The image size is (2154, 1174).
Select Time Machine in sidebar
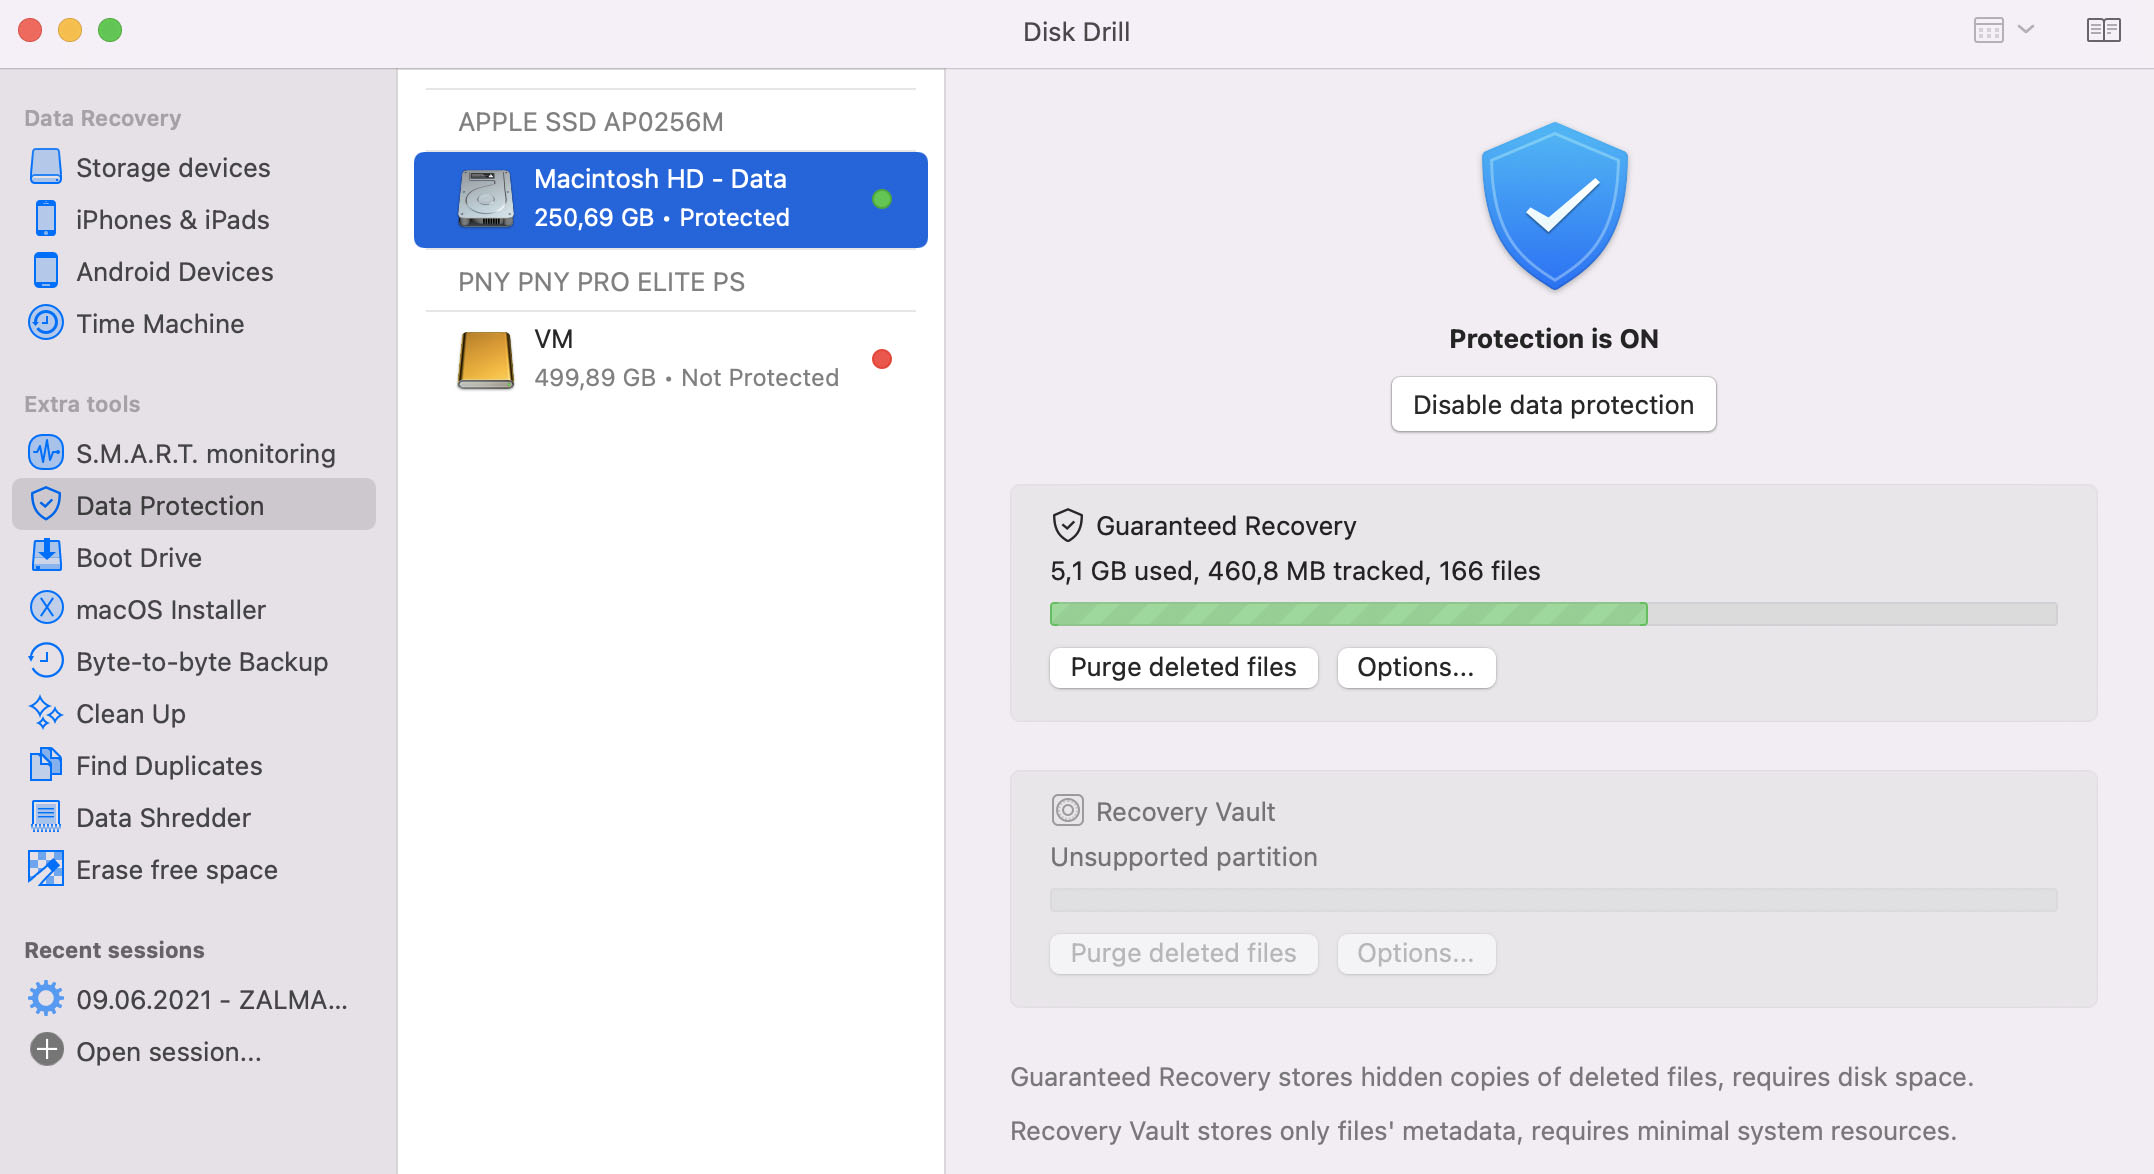coord(194,324)
